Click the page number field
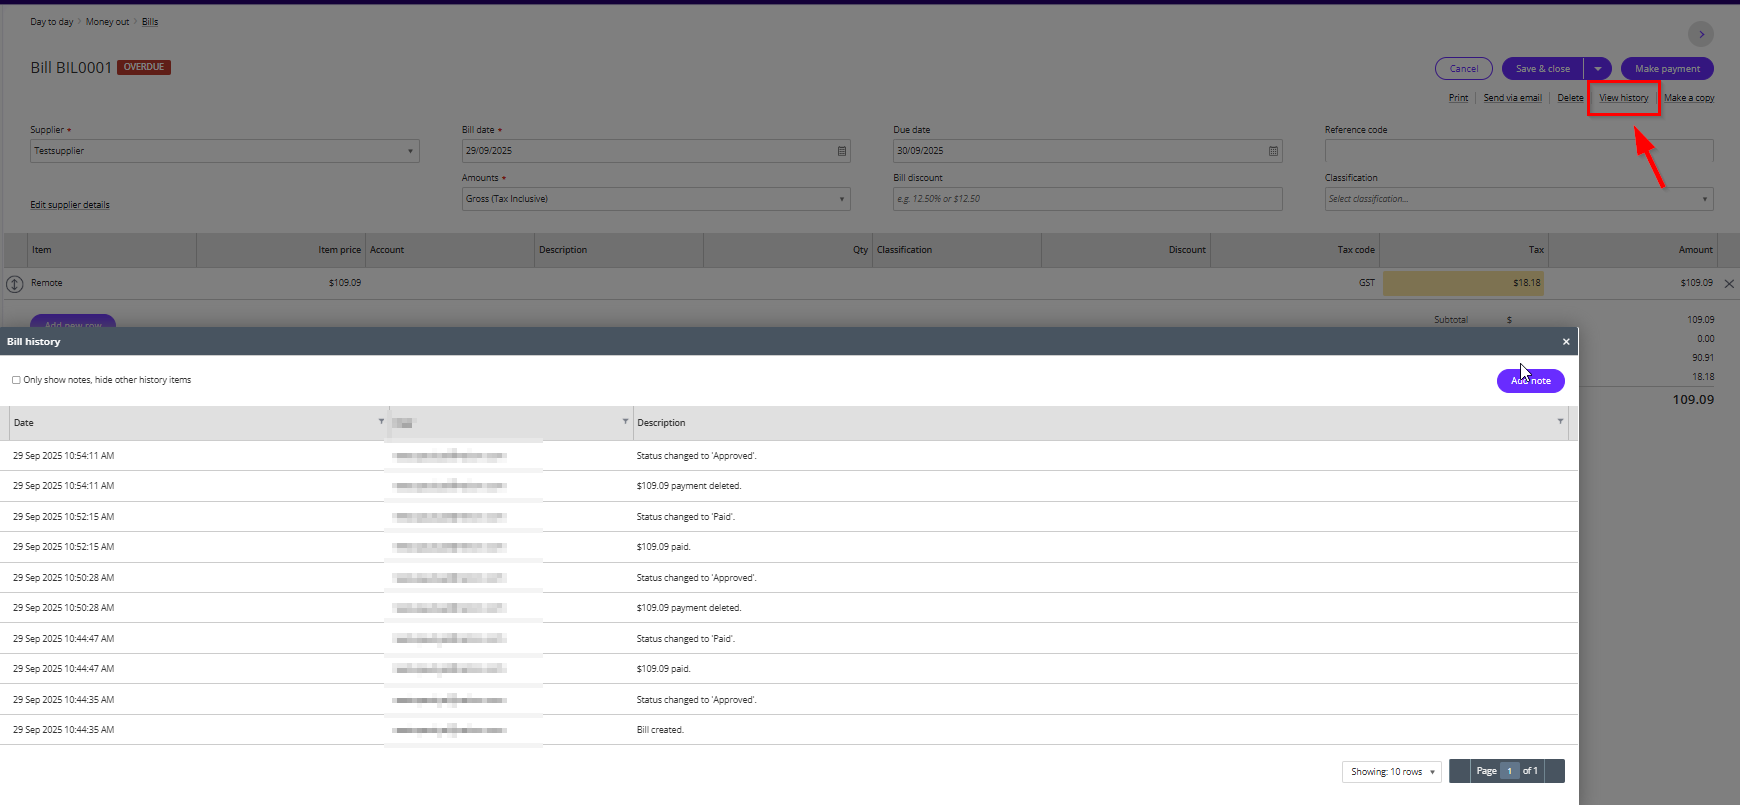 pos(1509,771)
